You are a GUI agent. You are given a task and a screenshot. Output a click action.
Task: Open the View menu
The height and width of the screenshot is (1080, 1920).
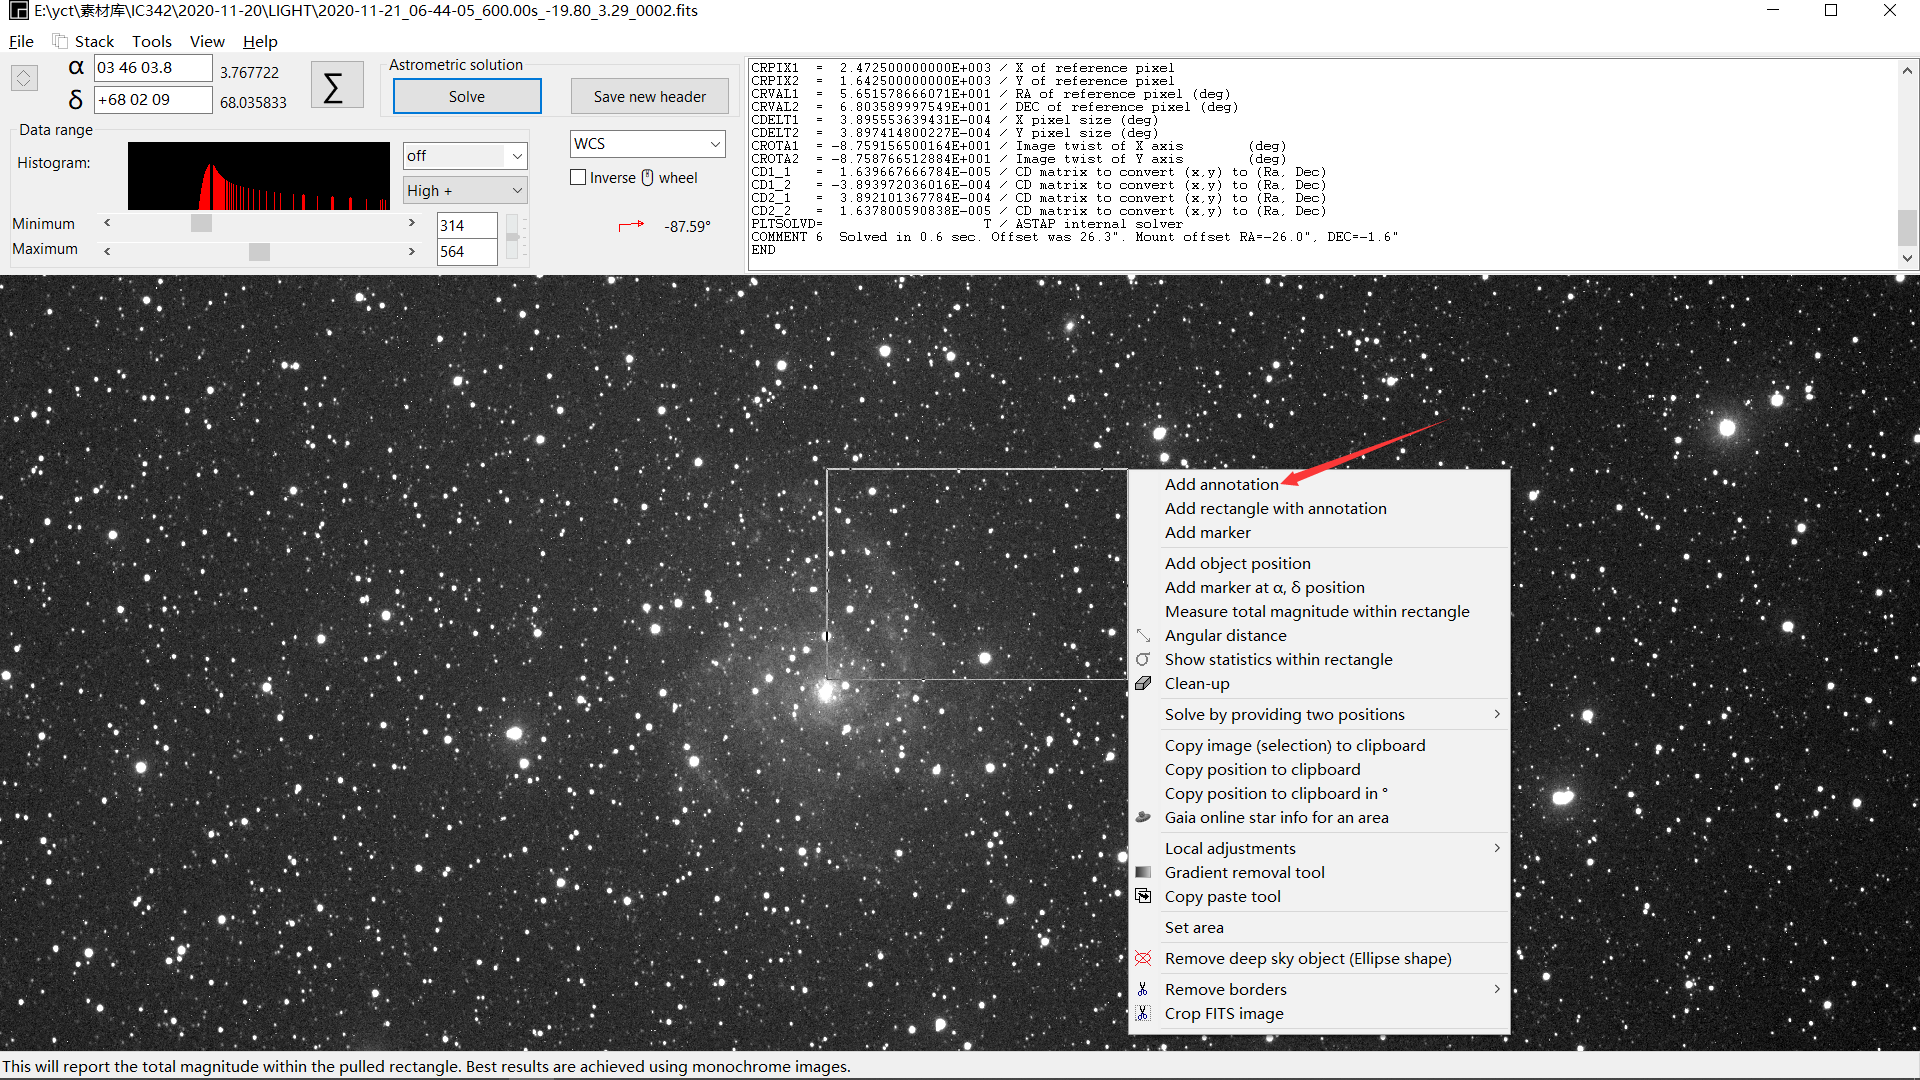[x=207, y=41]
